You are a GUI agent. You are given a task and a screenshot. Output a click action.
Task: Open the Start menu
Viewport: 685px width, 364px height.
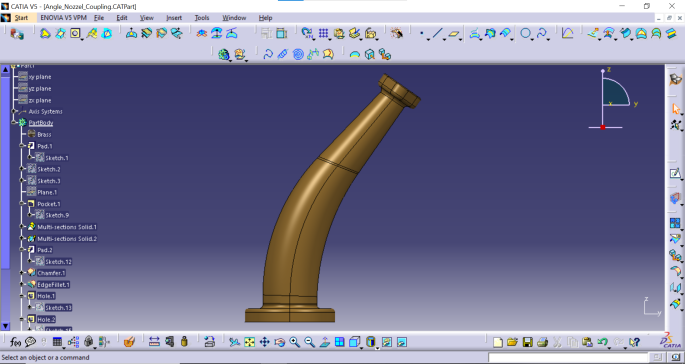(21, 18)
